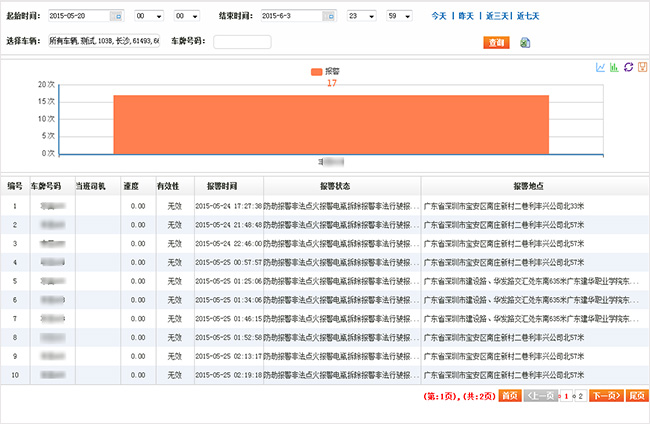Click the blurred plate number in row 2
This screenshot has height=424, width=650.
pyautogui.click(x=53, y=225)
